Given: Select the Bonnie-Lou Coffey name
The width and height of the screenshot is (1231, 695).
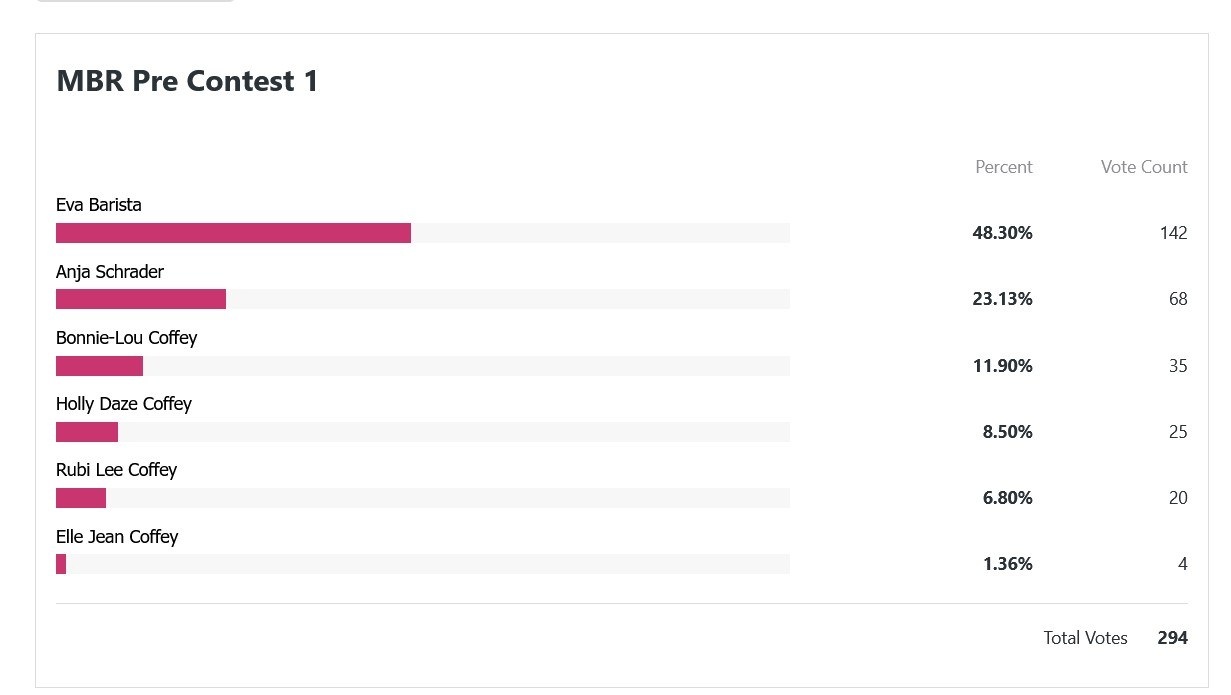Looking at the screenshot, I should click(x=127, y=338).
